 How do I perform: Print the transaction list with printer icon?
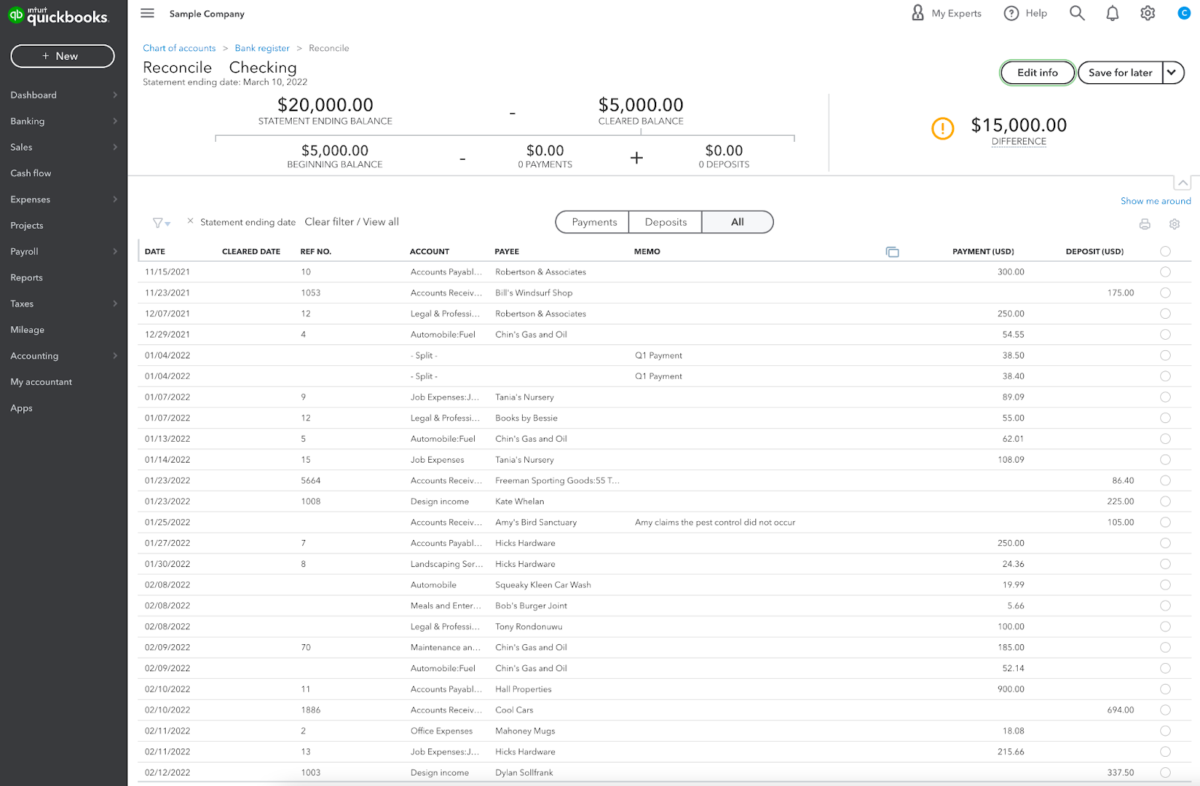(1144, 224)
